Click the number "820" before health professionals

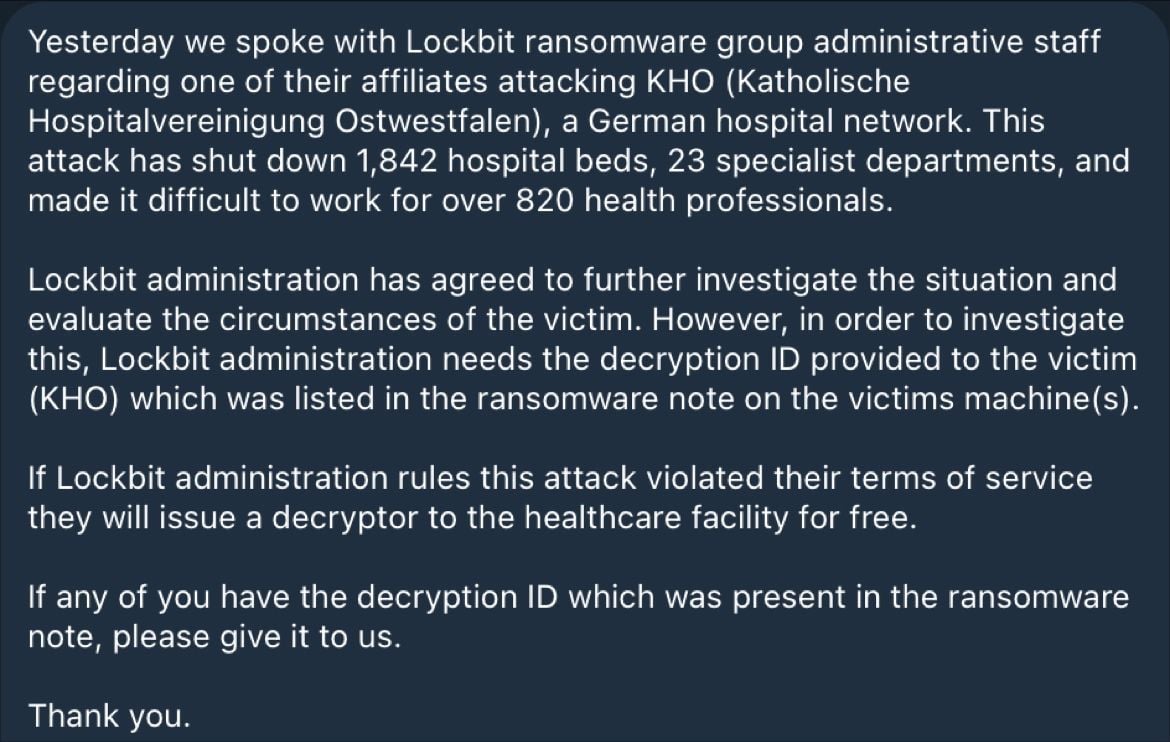544,200
